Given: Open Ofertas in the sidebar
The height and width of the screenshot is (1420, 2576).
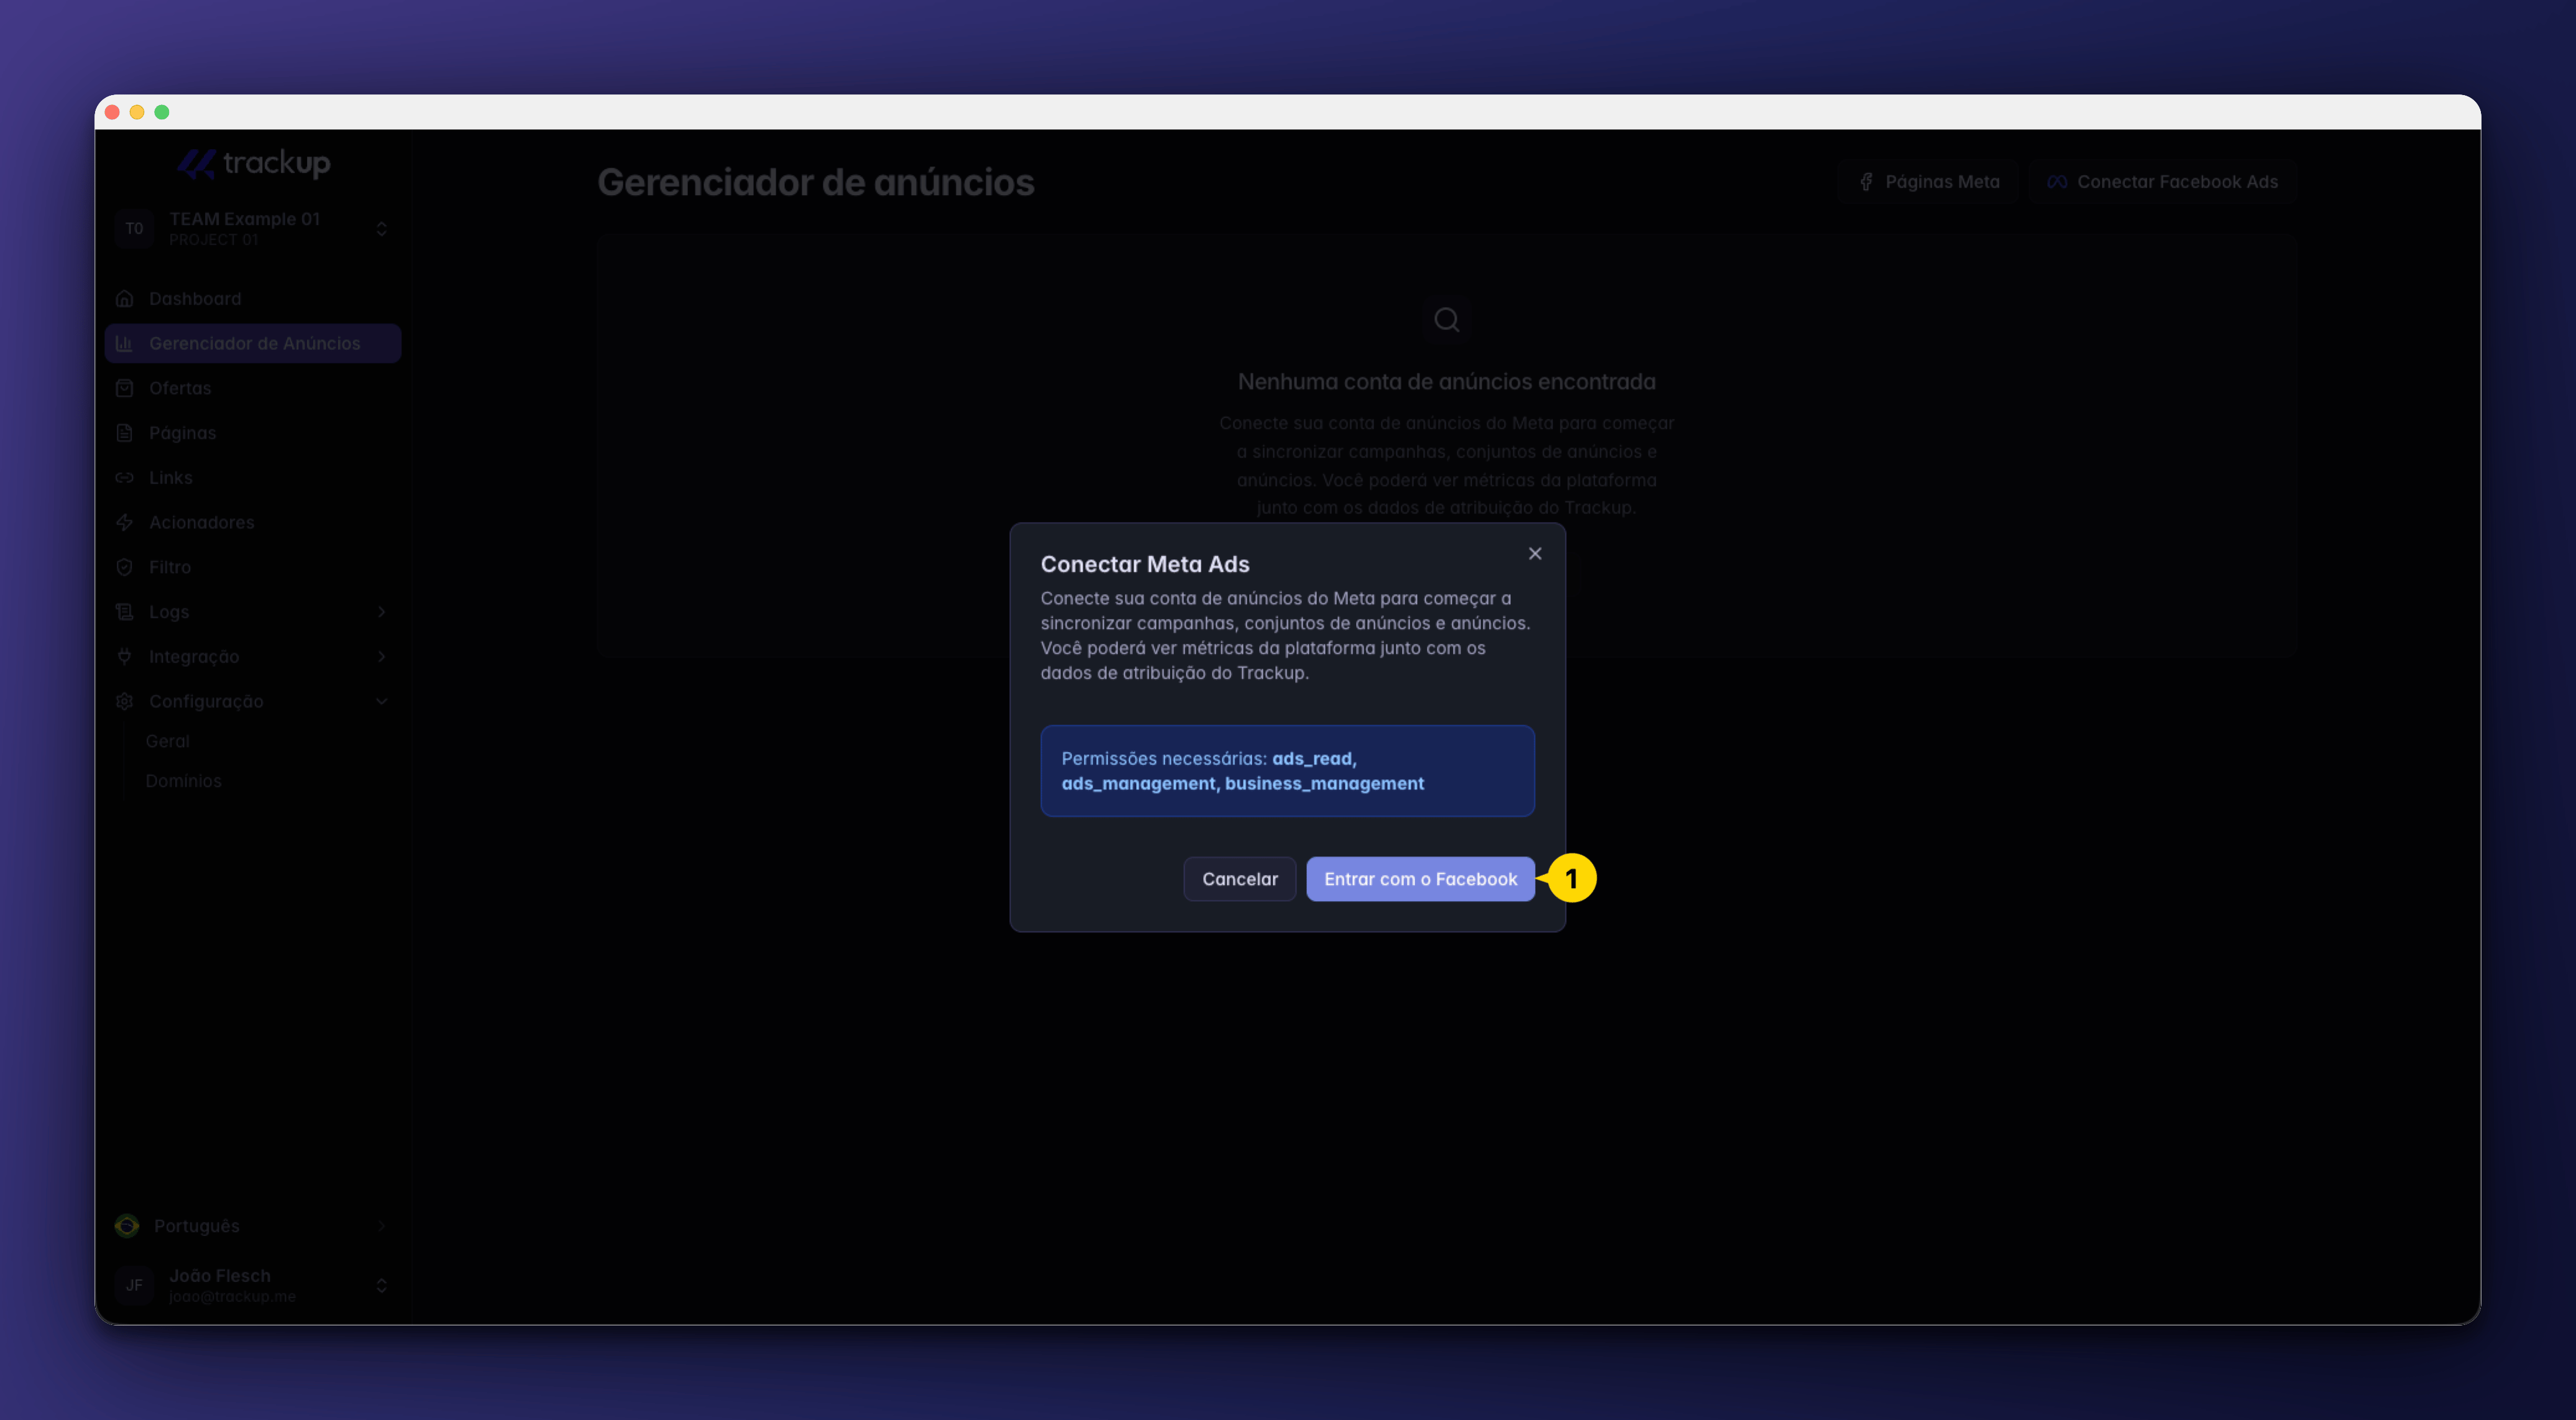Looking at the screenshot, I should tap(253, 388).
